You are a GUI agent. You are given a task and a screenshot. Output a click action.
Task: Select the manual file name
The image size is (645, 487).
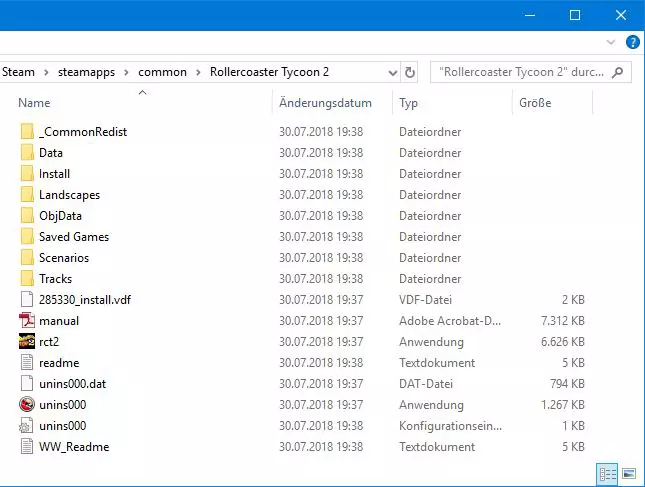click(59, 320)
